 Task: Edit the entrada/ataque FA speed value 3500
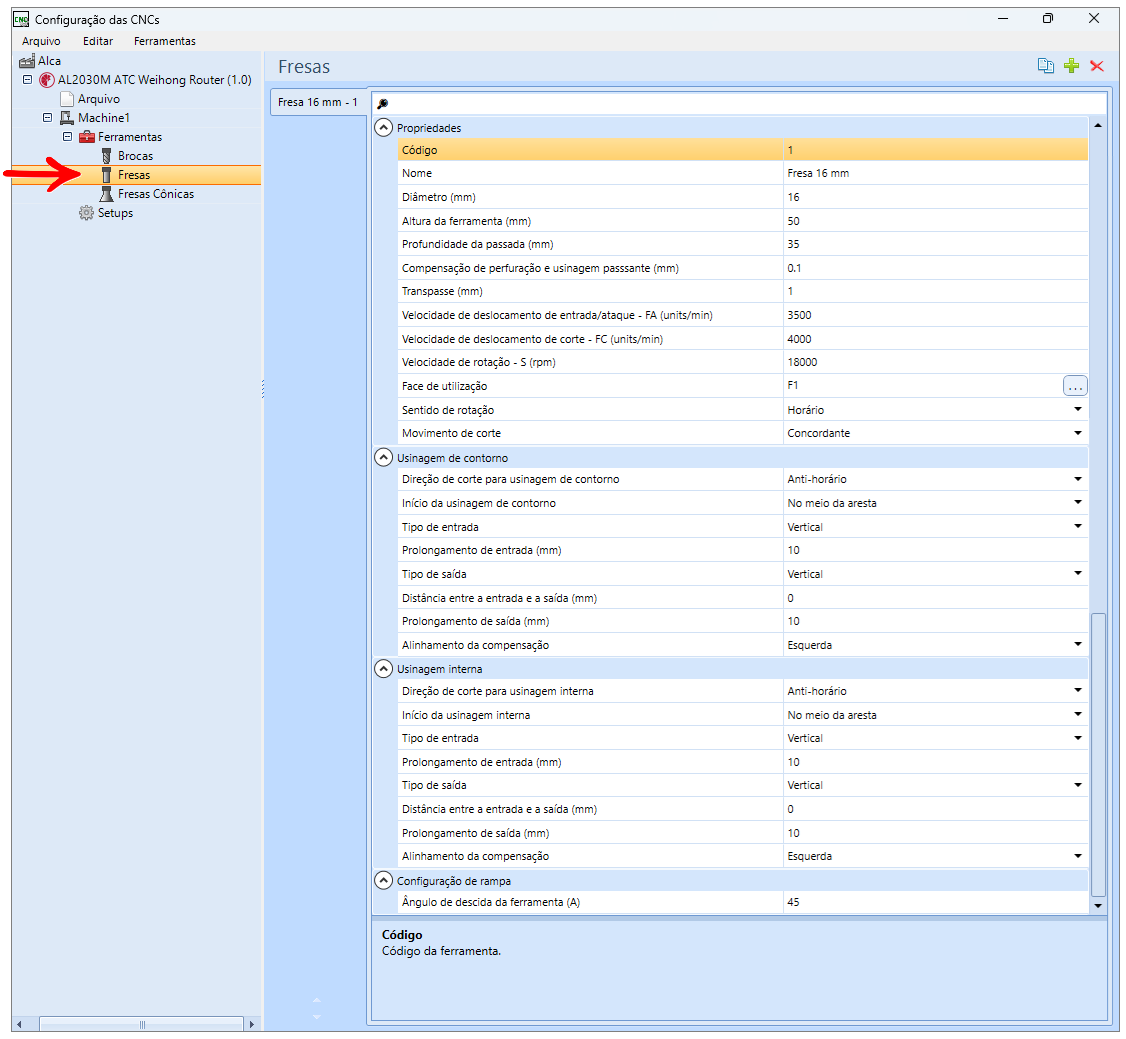935,315
